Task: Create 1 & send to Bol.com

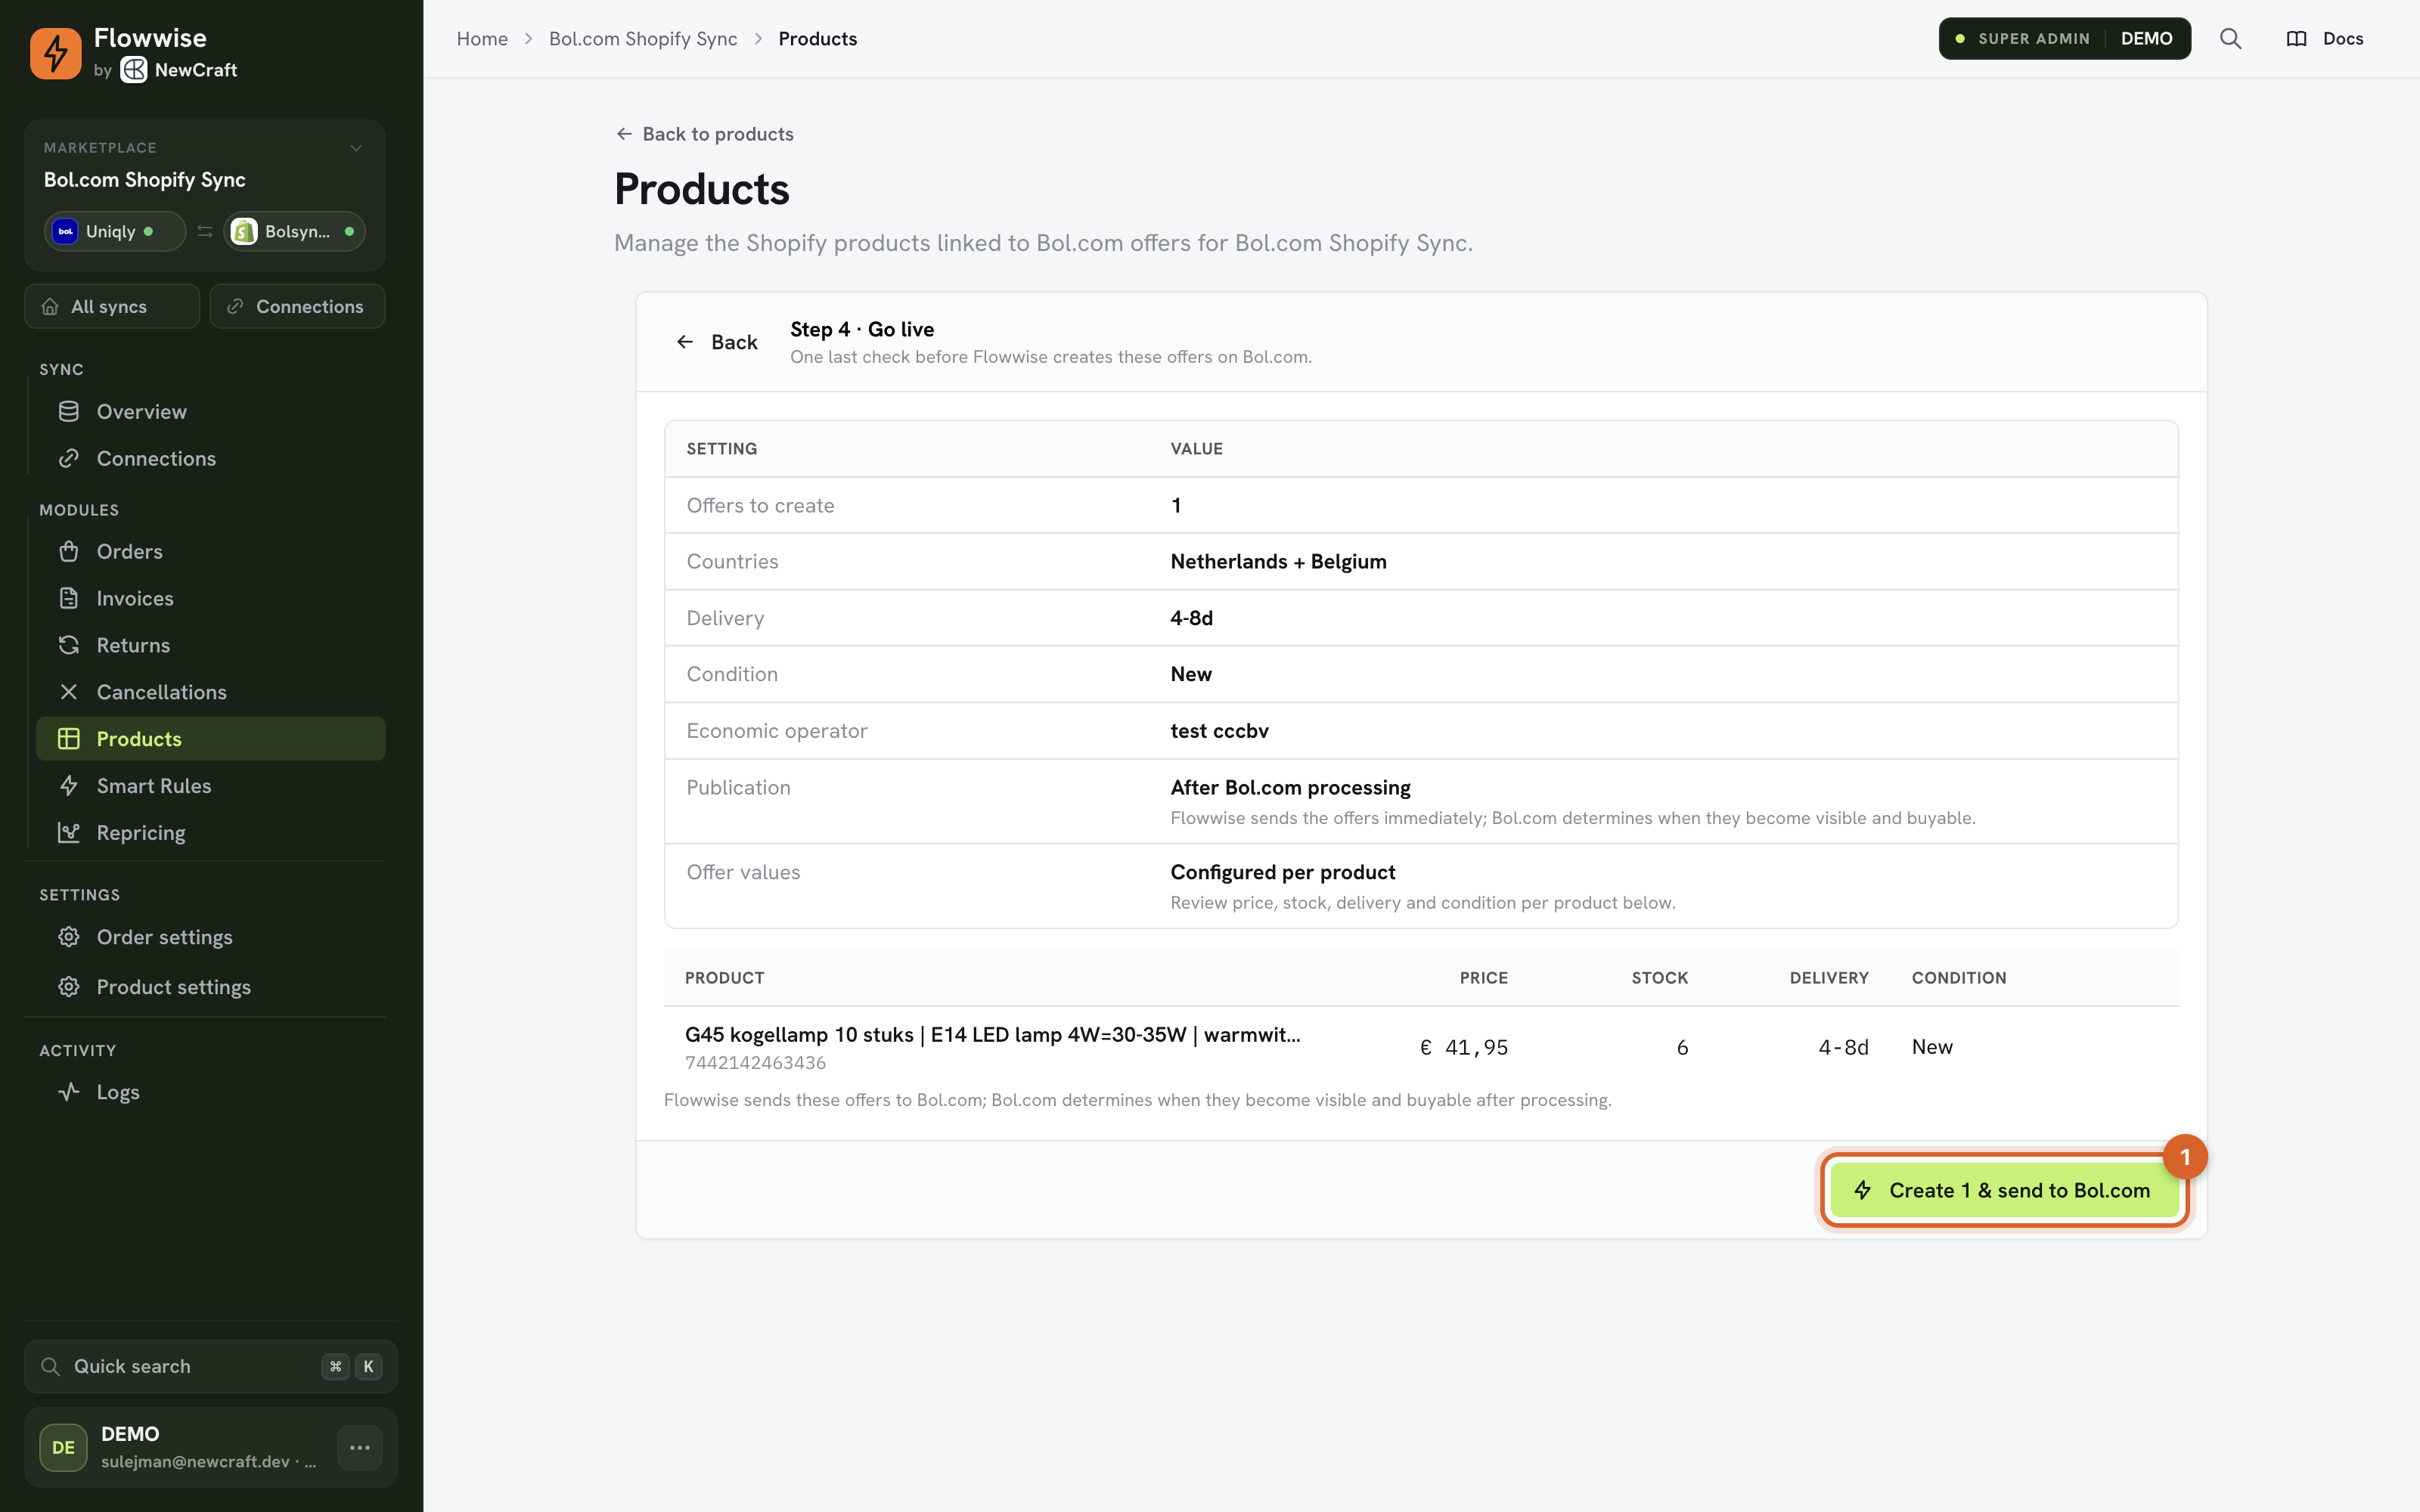Action: coord(2005,1190)
